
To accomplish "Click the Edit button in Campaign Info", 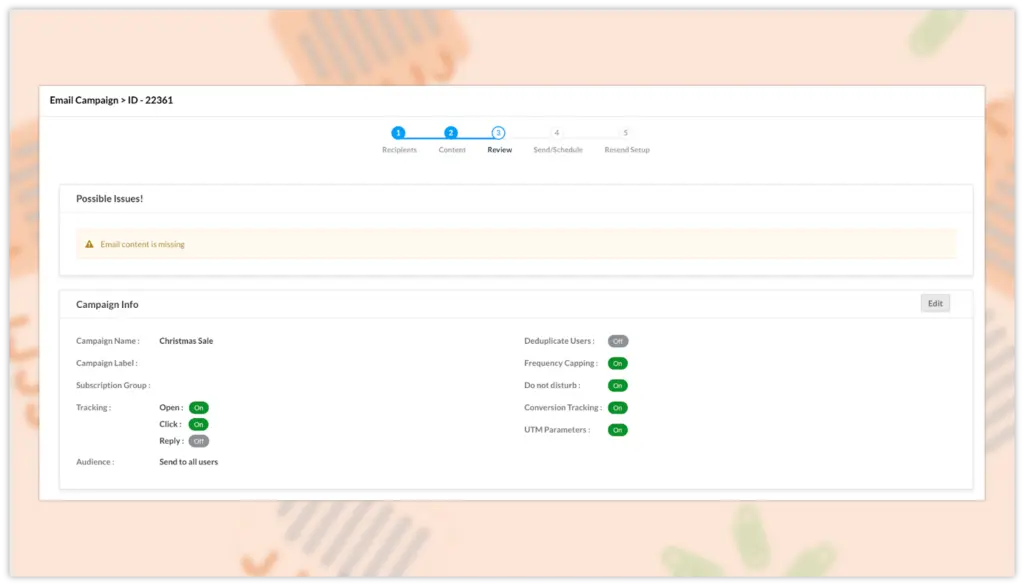I will [935, 303].
